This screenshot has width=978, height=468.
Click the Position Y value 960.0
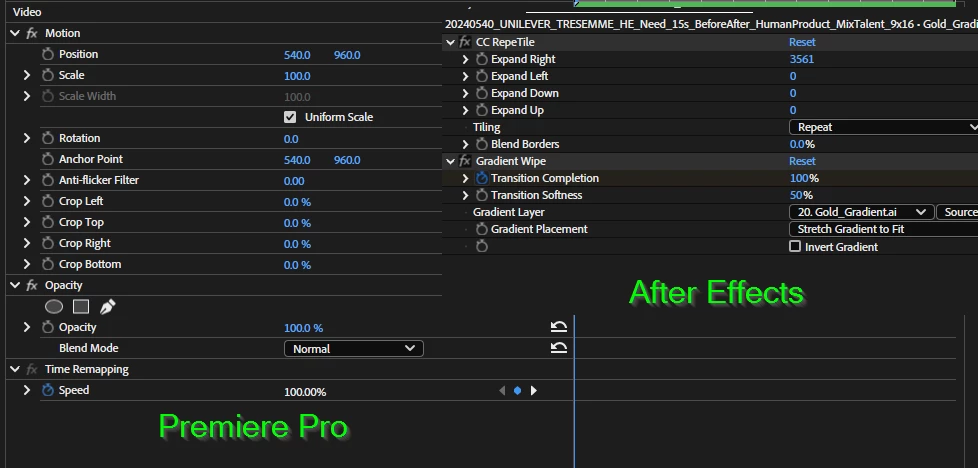(347, 55)
